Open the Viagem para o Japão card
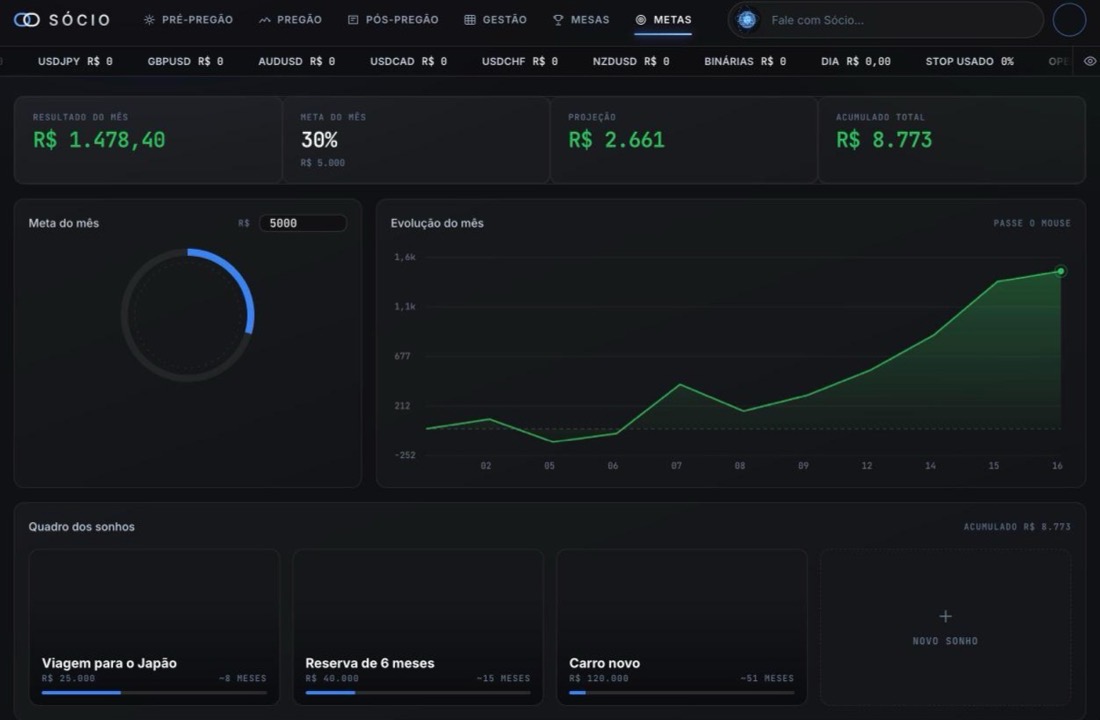1100x720 pixels. [154, 627]
